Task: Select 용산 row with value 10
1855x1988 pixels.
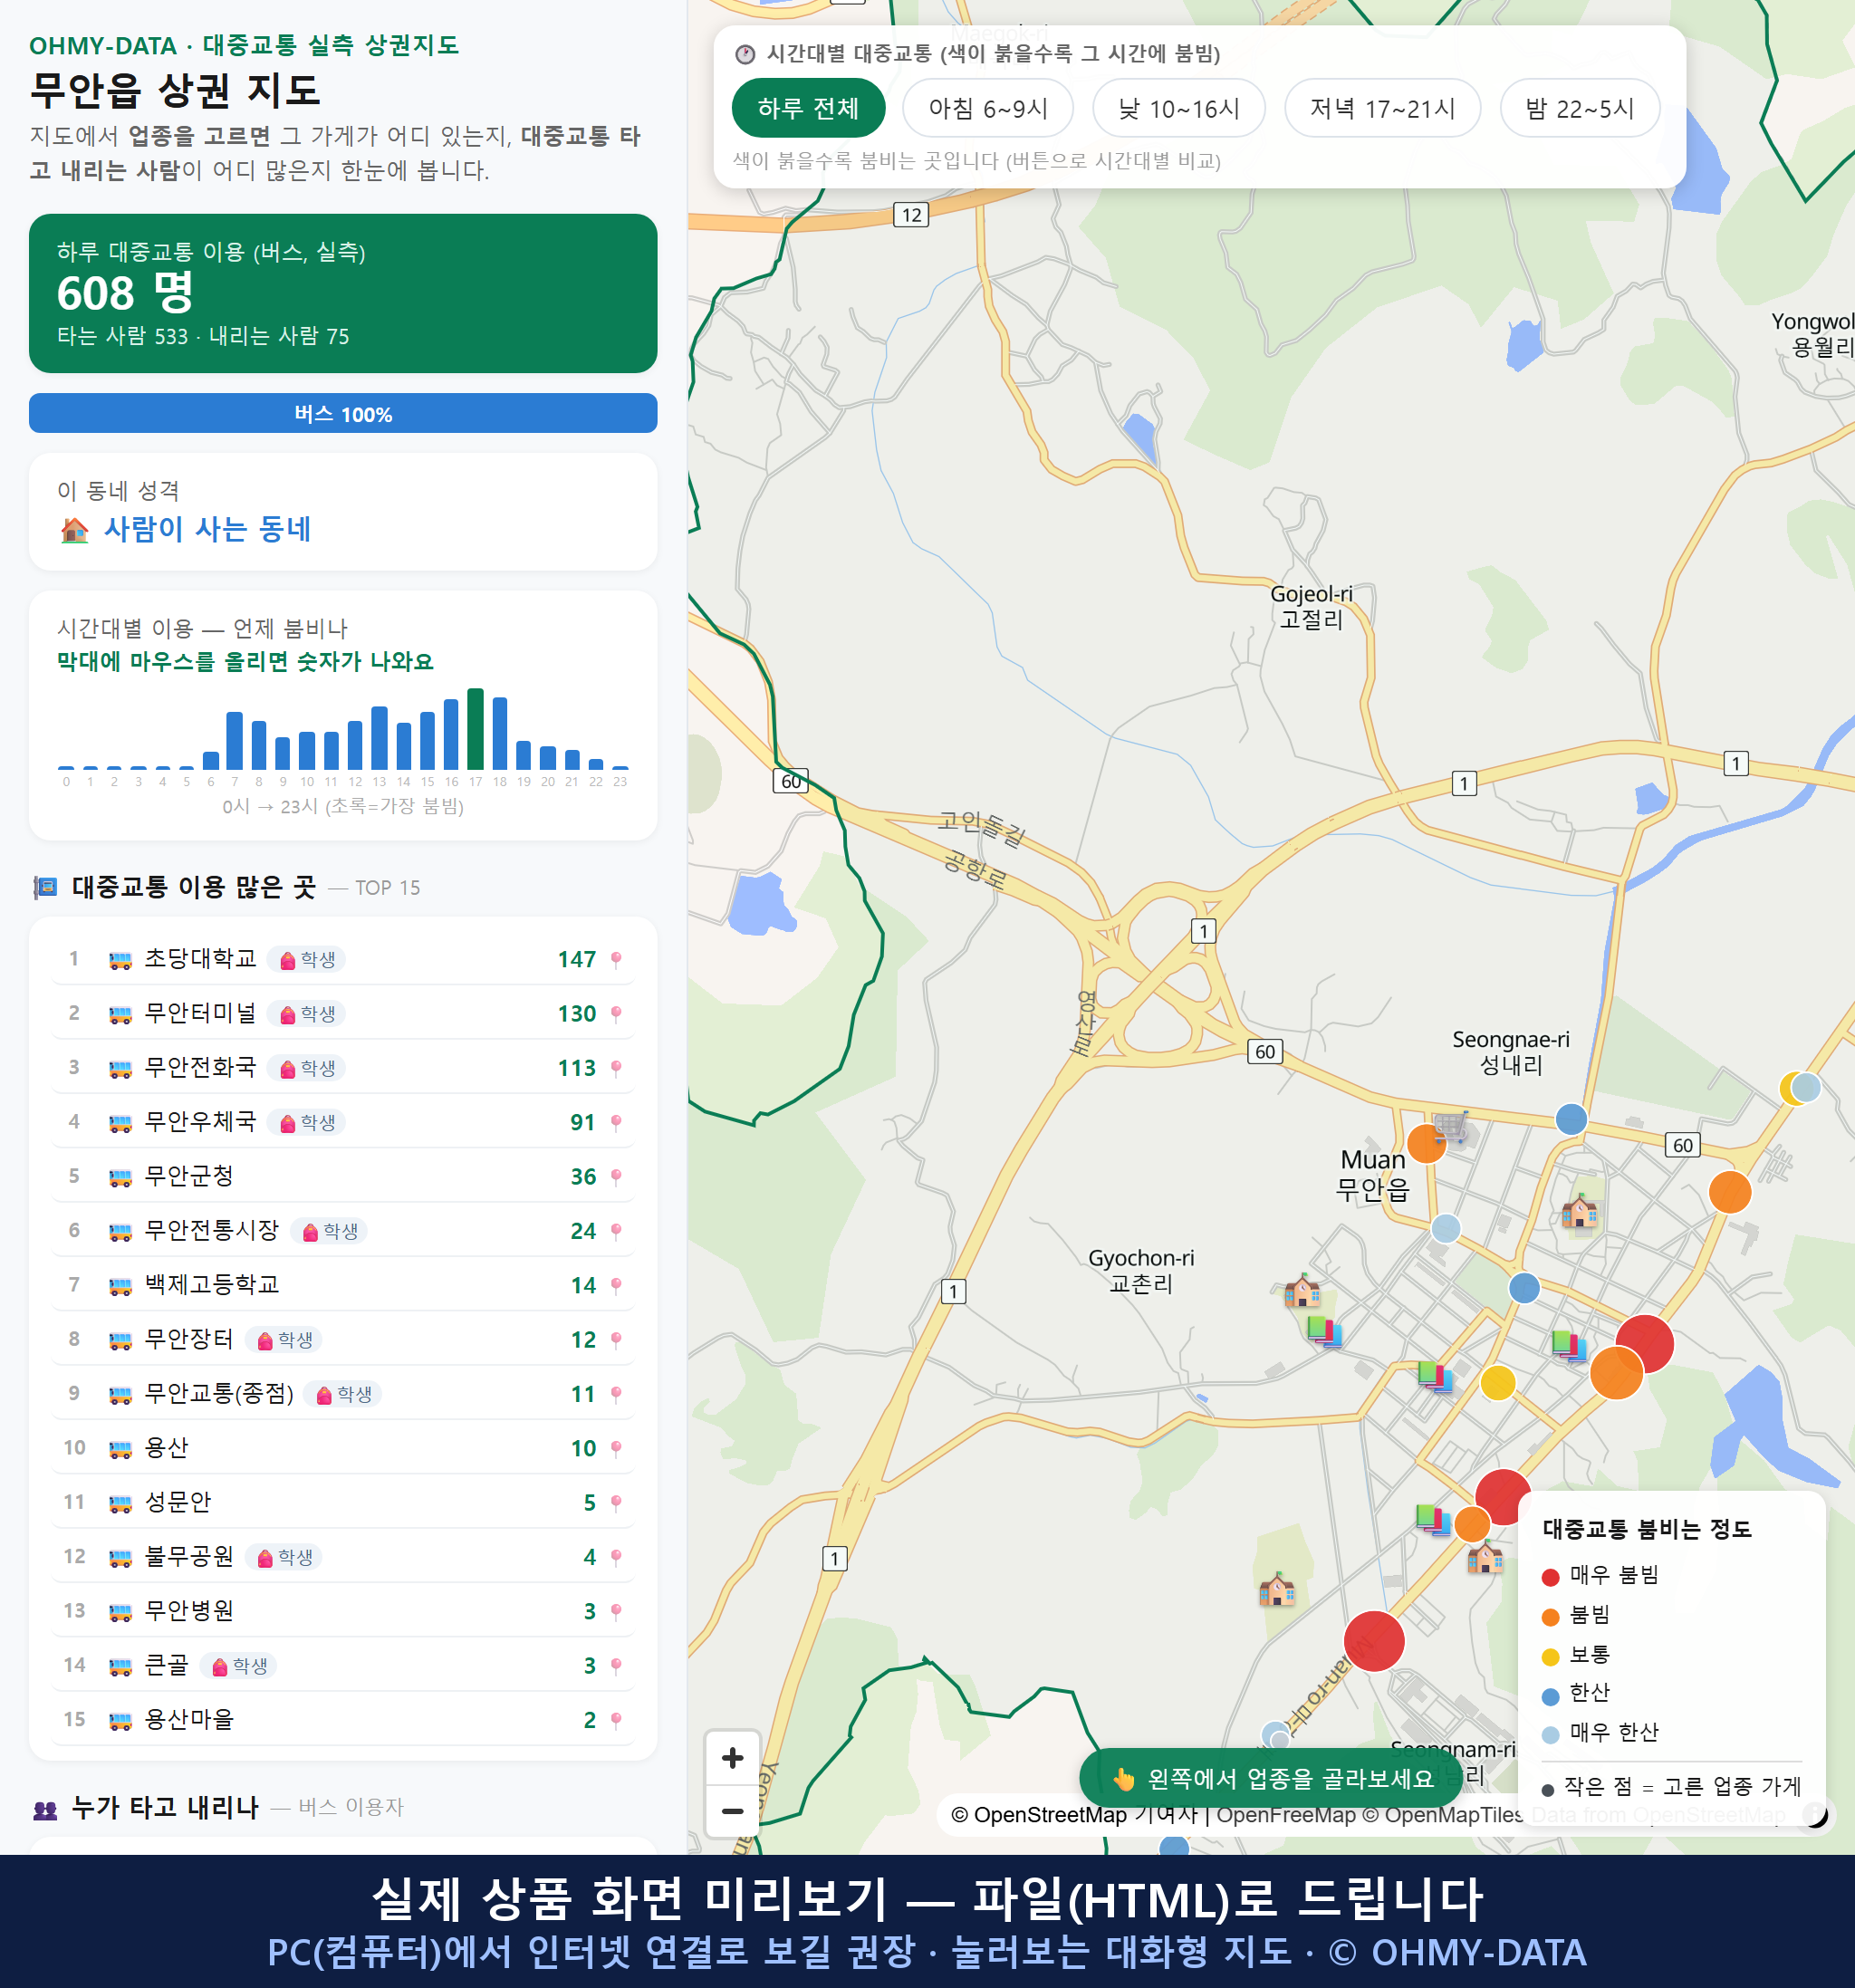Action: [x=343, y=1448]
